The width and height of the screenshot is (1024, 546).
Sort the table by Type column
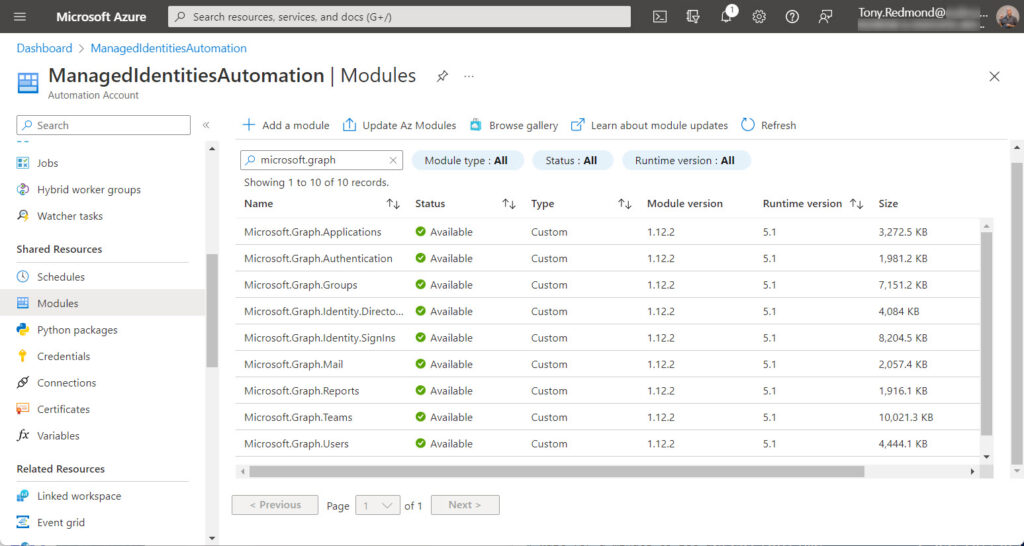[x=624, y=204]
